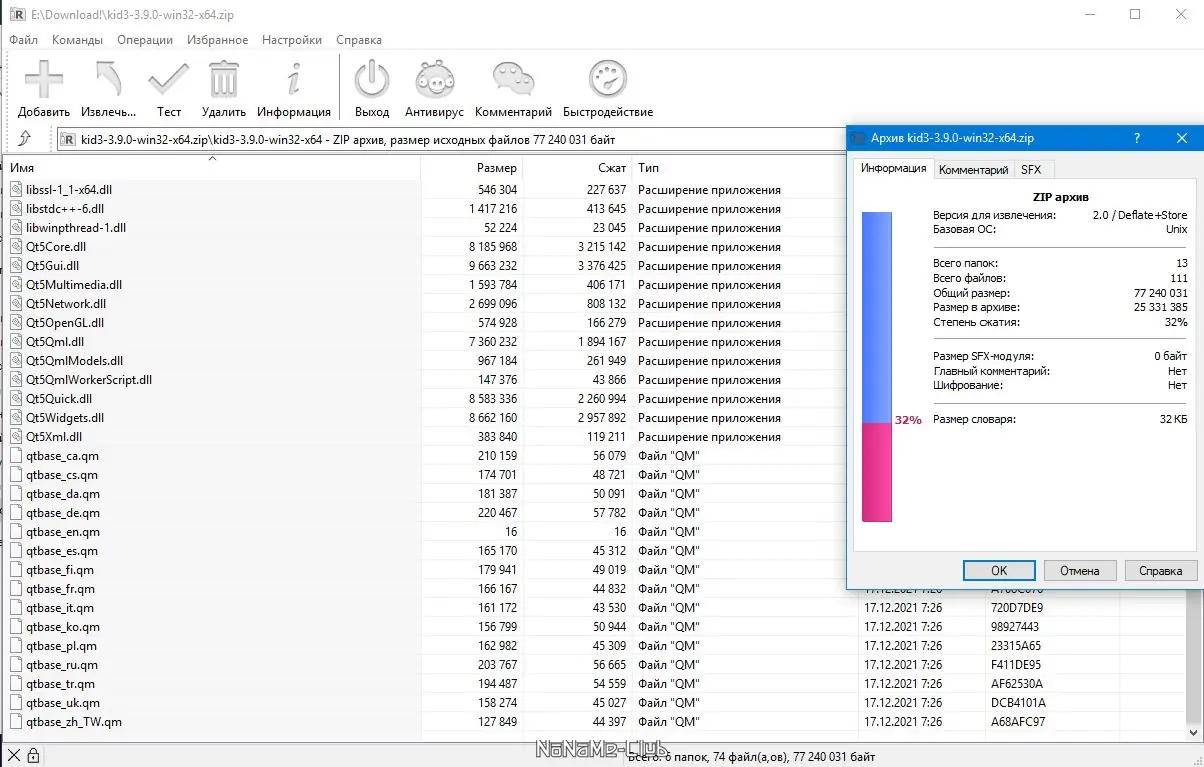Open the Информация toolbar icon
The width and height of the screenshot is (1204, 767).
point(293,79)
